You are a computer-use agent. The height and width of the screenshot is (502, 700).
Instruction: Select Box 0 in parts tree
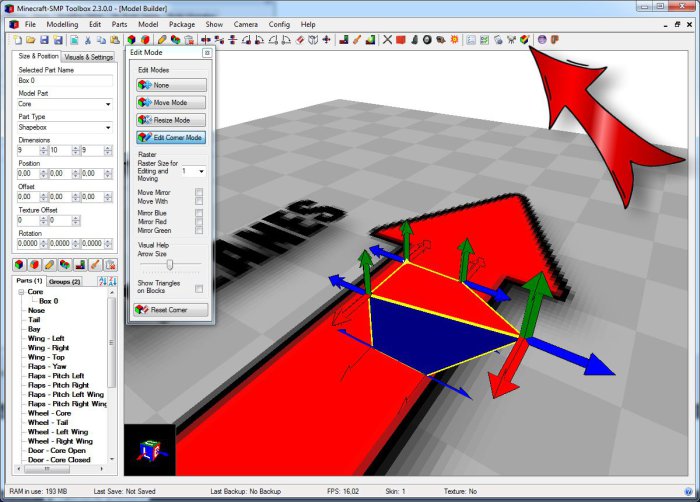[x=49, y=301]
